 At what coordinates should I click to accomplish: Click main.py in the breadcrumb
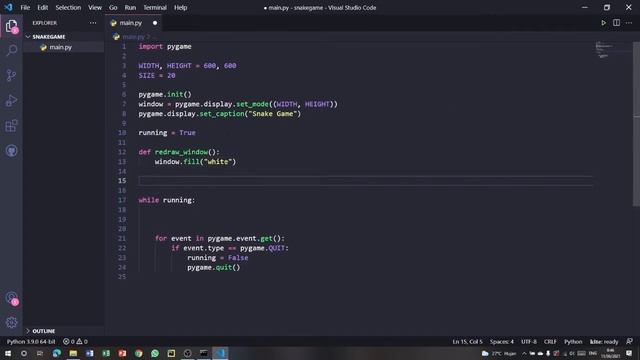click(133, 37)
